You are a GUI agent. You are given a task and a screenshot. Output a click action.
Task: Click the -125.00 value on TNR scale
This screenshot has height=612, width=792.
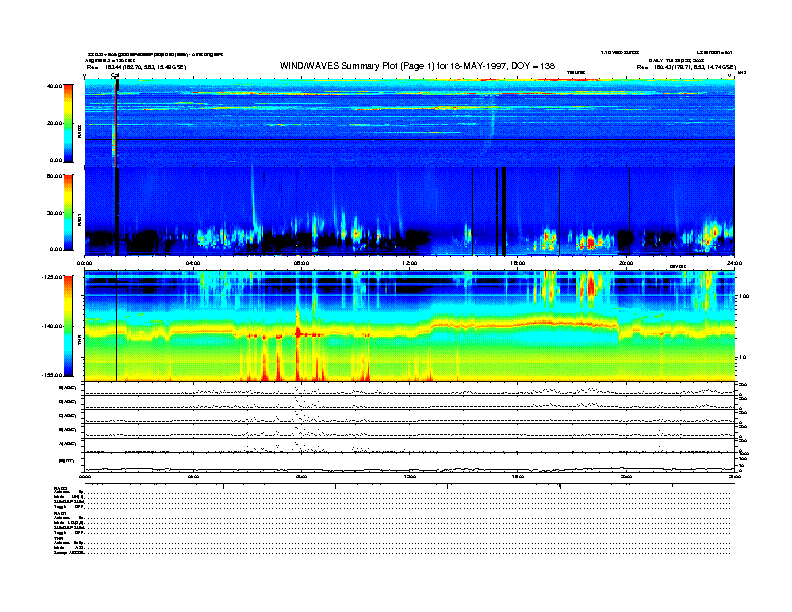tap(53, 277)
